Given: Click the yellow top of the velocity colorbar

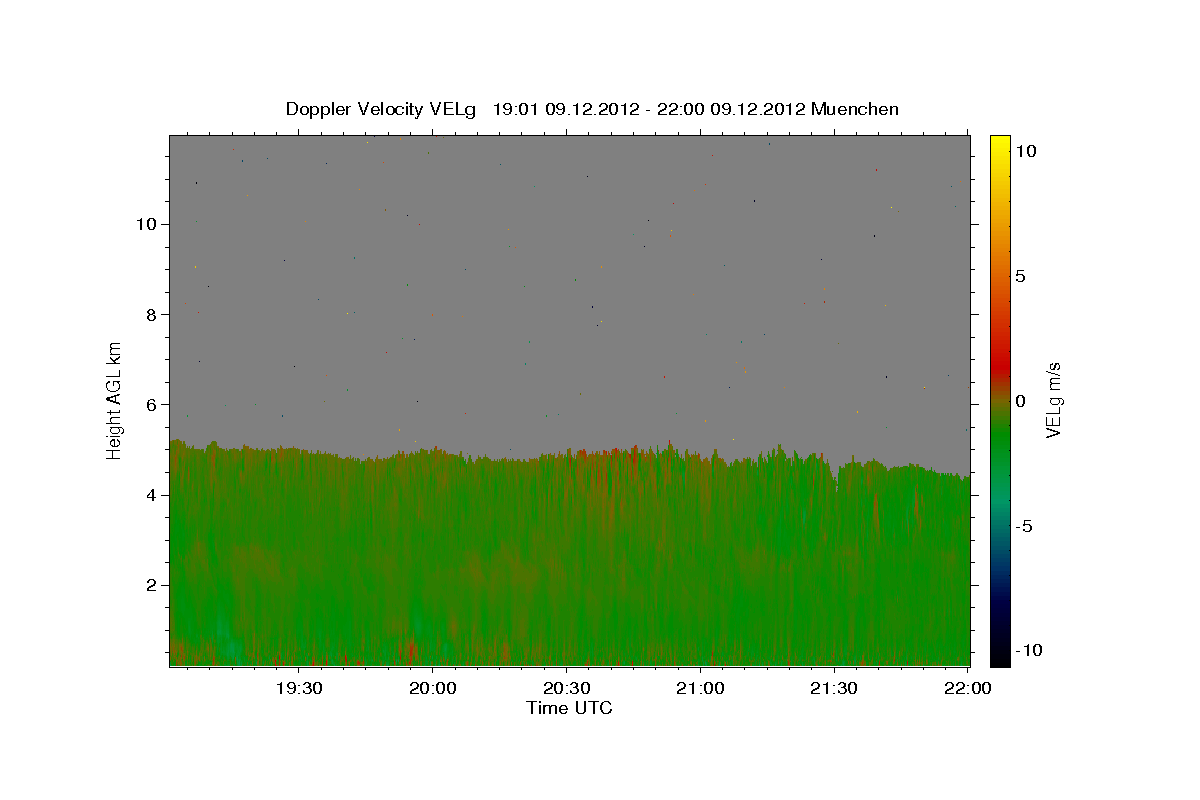Looking at the screenshot, I should (1000, 146).
